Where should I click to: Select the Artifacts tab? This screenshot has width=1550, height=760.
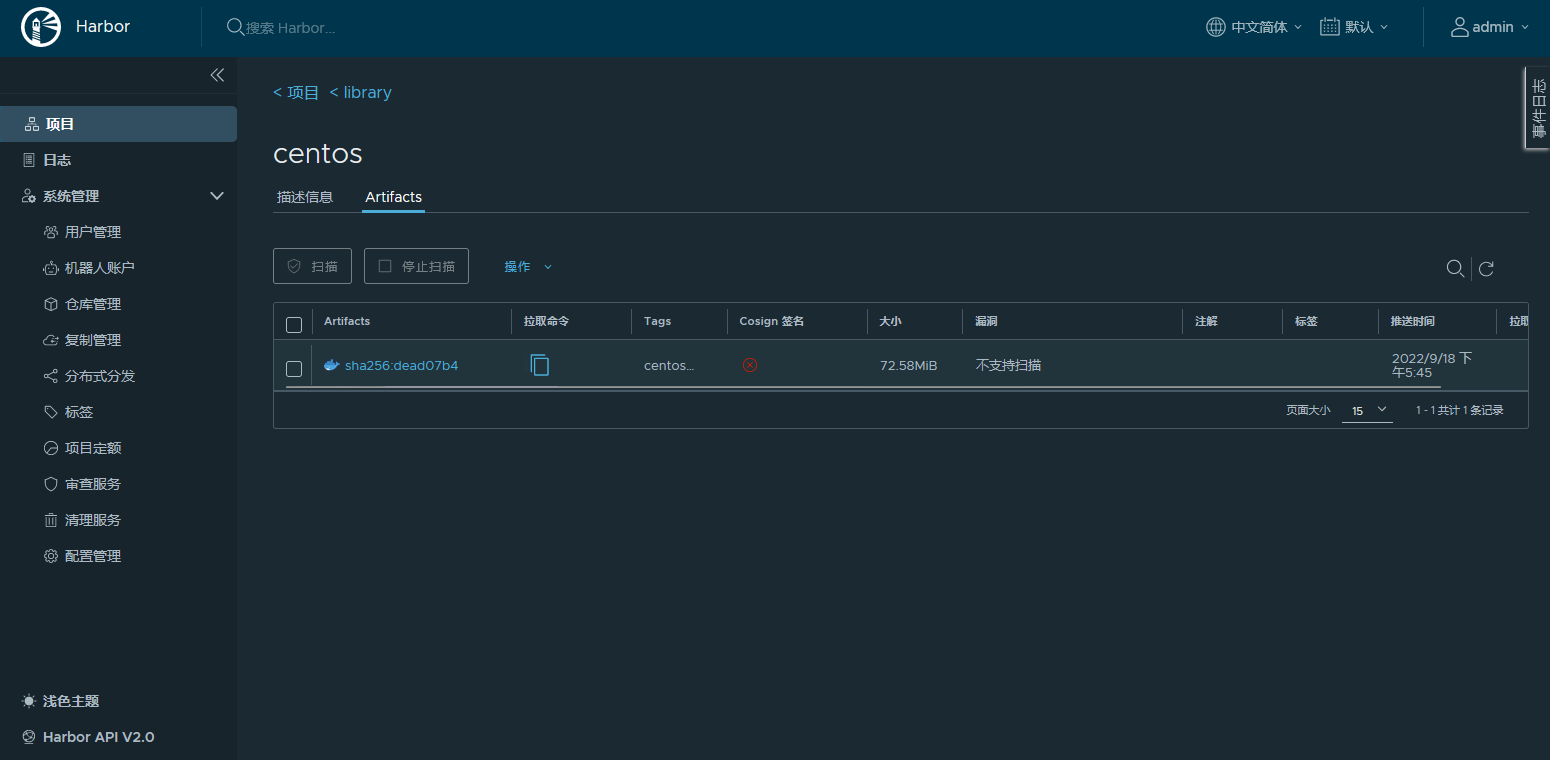pos(393,197)
